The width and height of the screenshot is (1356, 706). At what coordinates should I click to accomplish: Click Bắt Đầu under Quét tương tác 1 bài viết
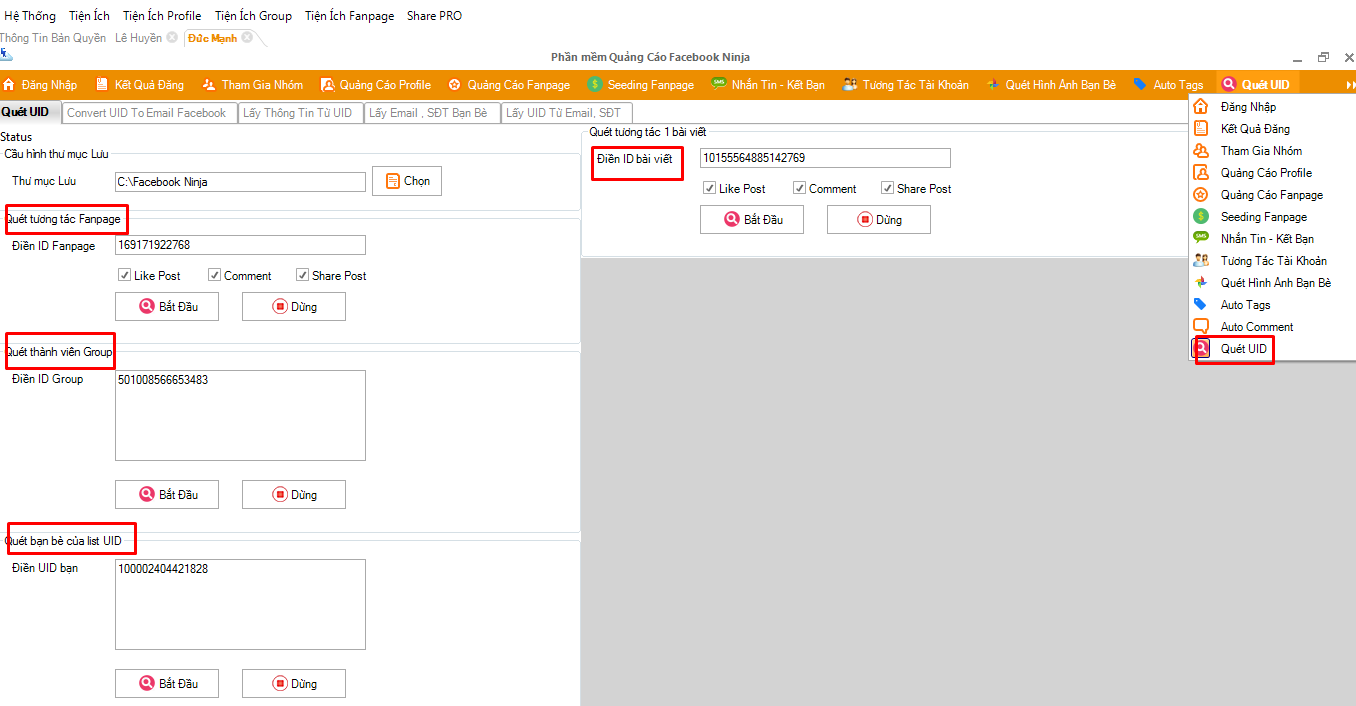[752, 220]
